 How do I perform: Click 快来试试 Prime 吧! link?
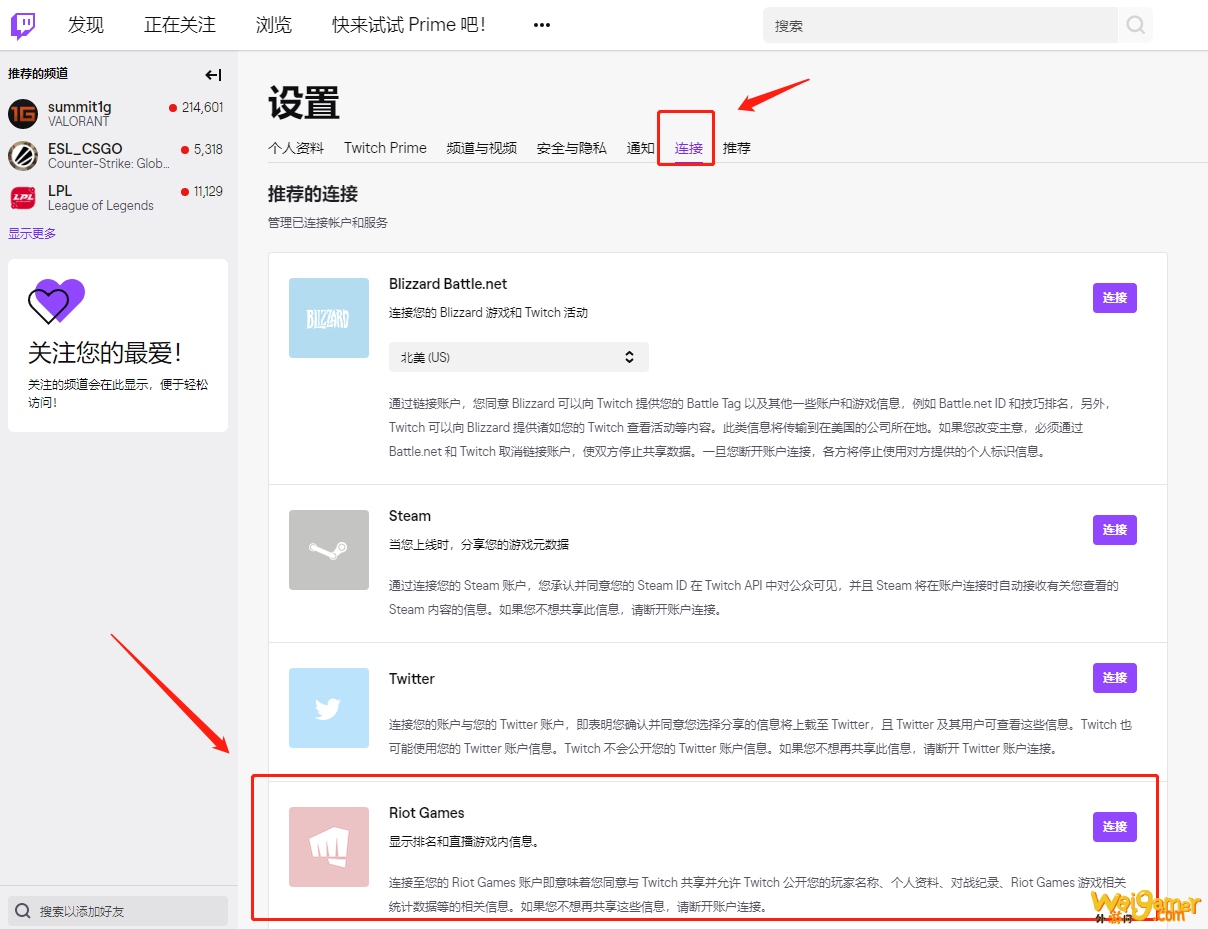point(409,25)
